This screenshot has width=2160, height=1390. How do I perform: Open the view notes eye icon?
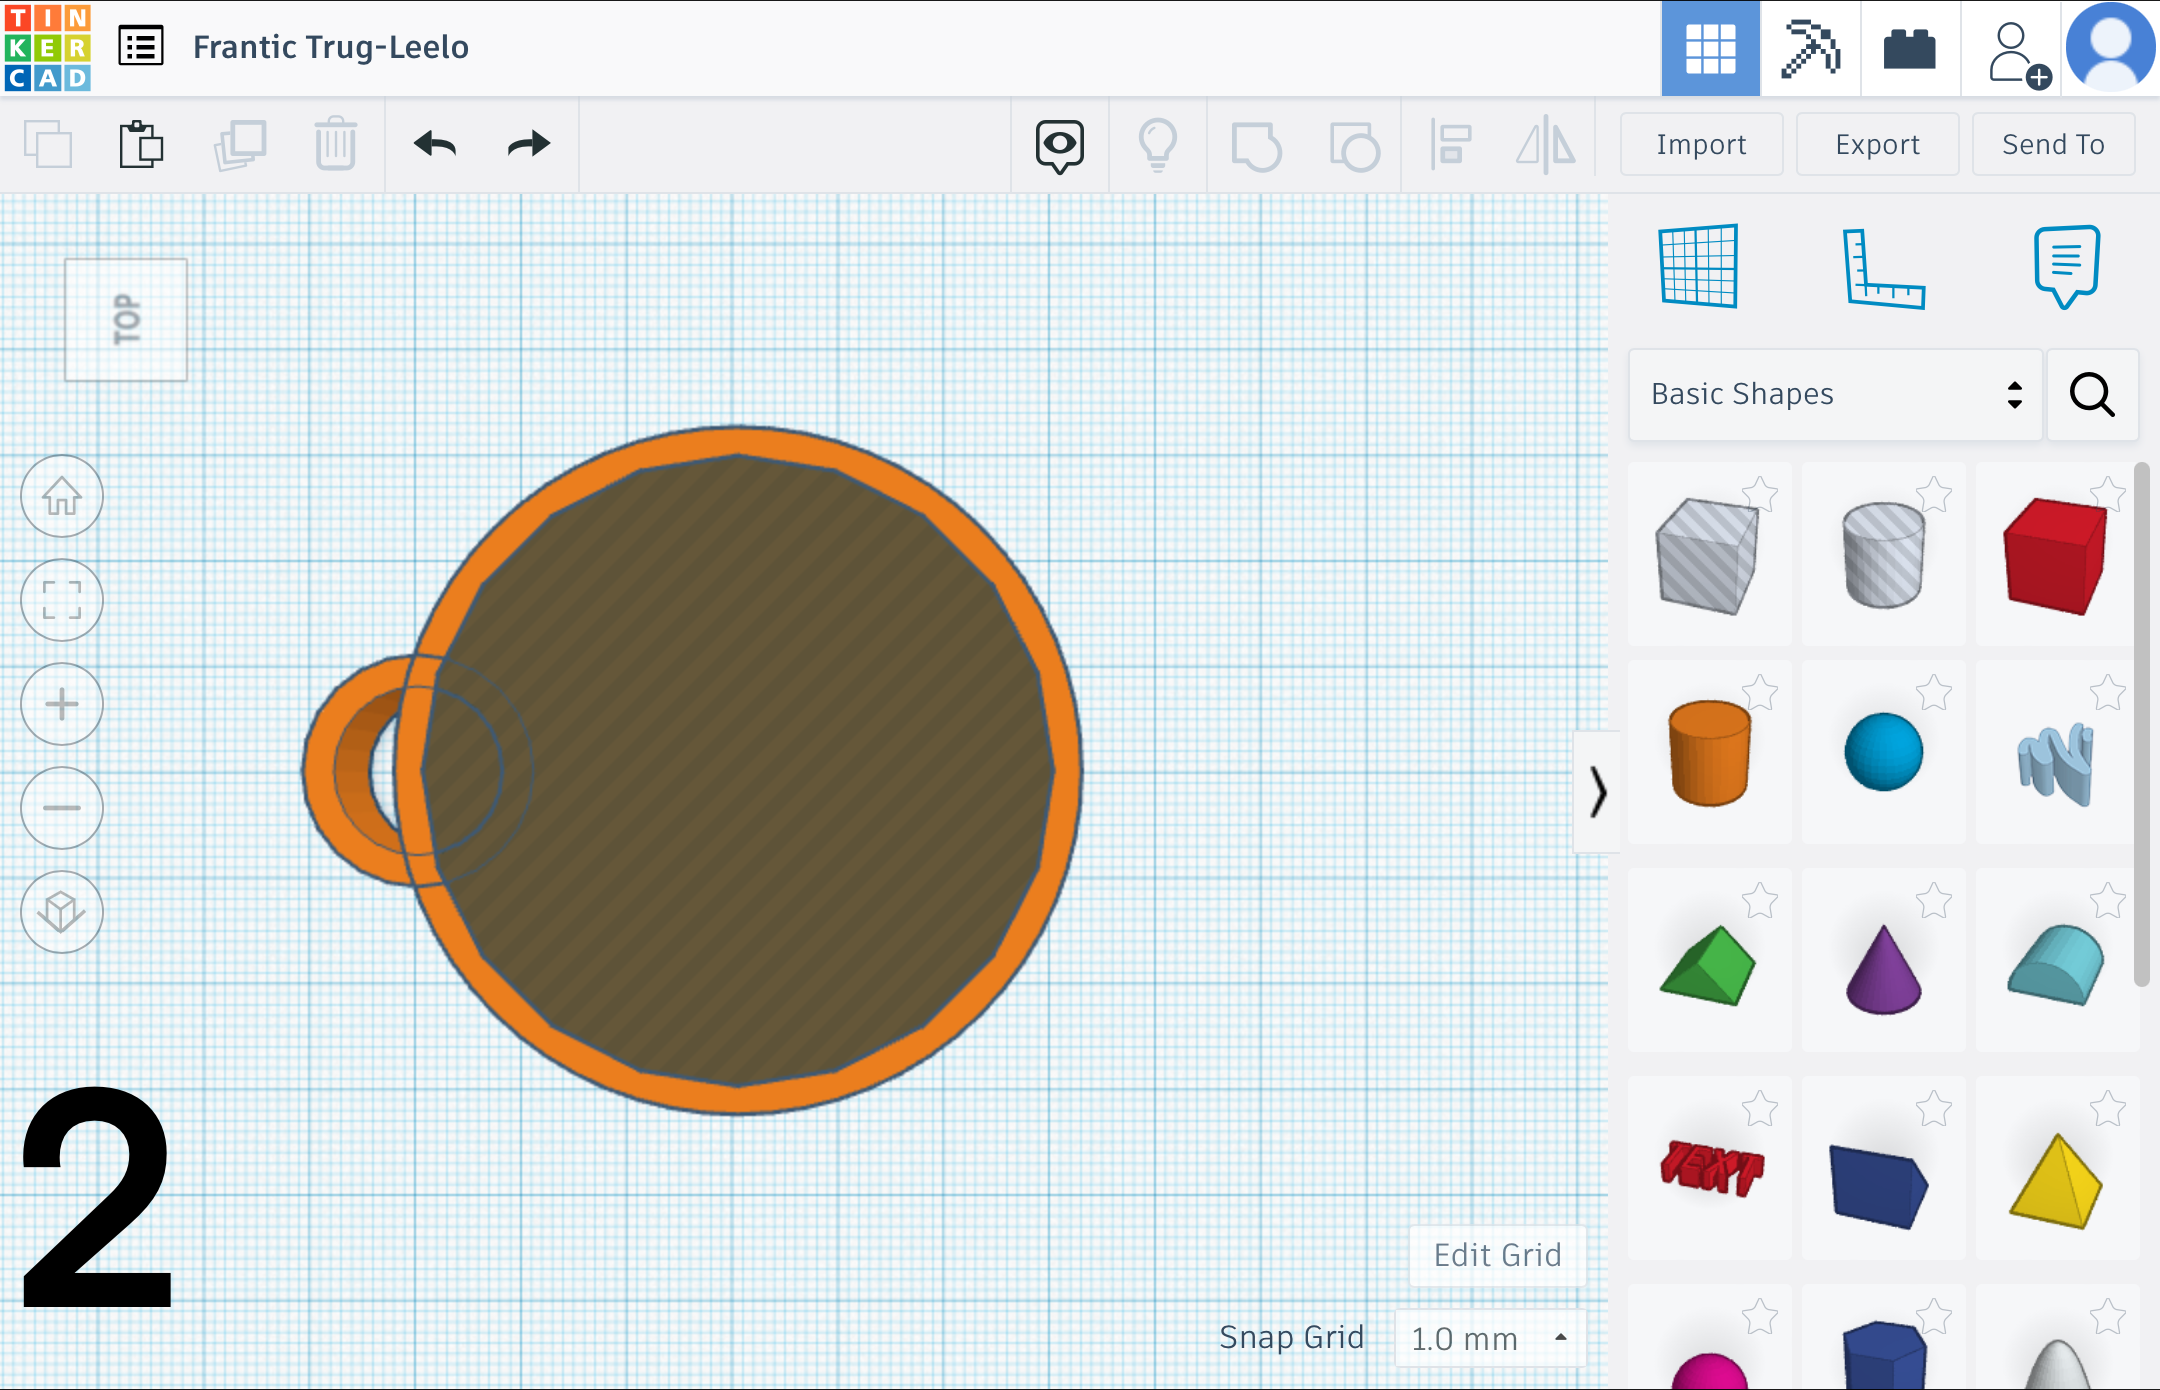[1060, 146]
